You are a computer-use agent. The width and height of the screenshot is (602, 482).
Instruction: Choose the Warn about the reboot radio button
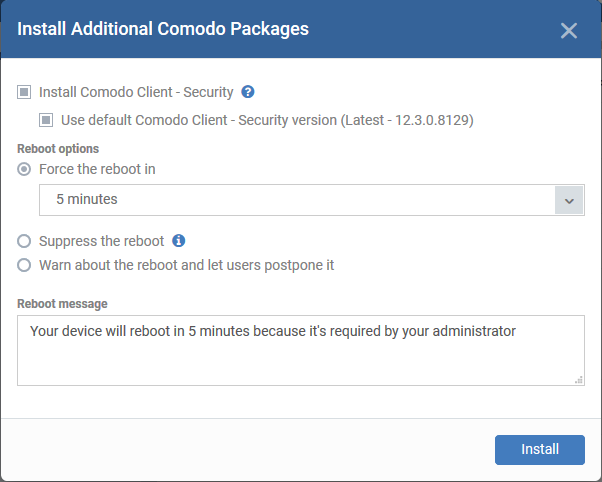click(24, 265)
